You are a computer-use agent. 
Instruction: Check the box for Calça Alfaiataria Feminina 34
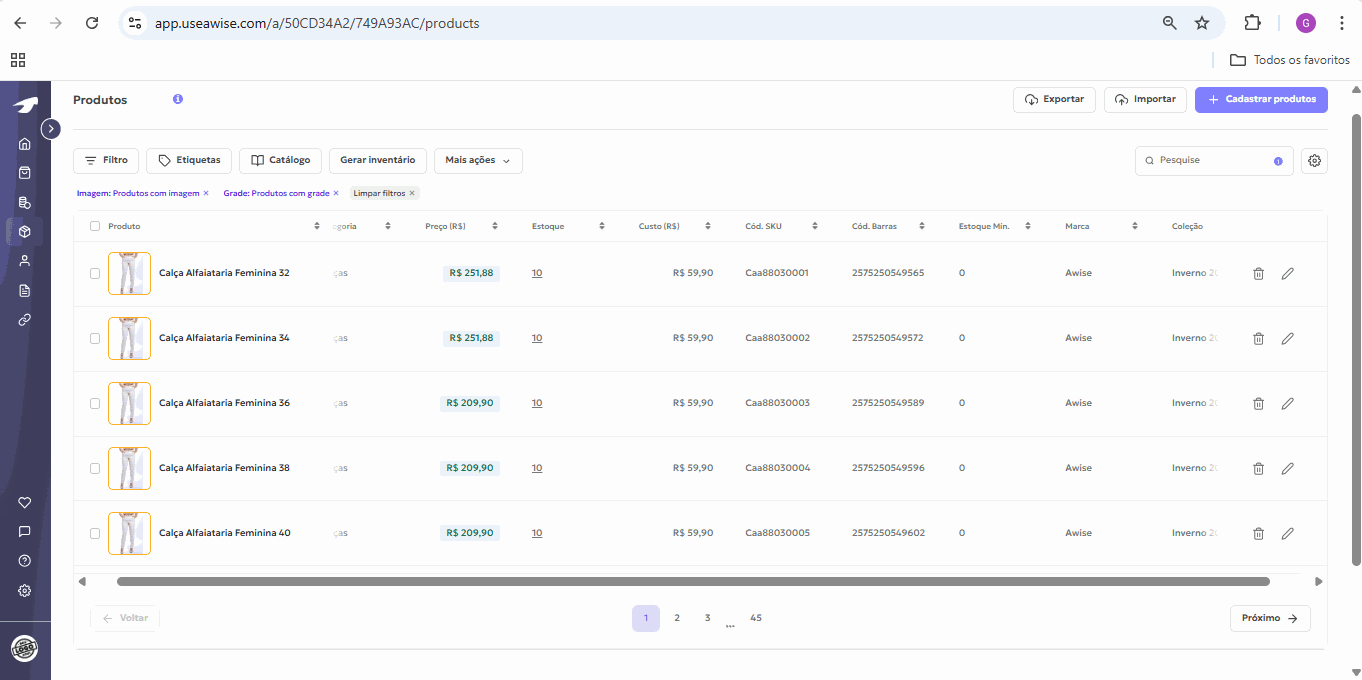95,338
